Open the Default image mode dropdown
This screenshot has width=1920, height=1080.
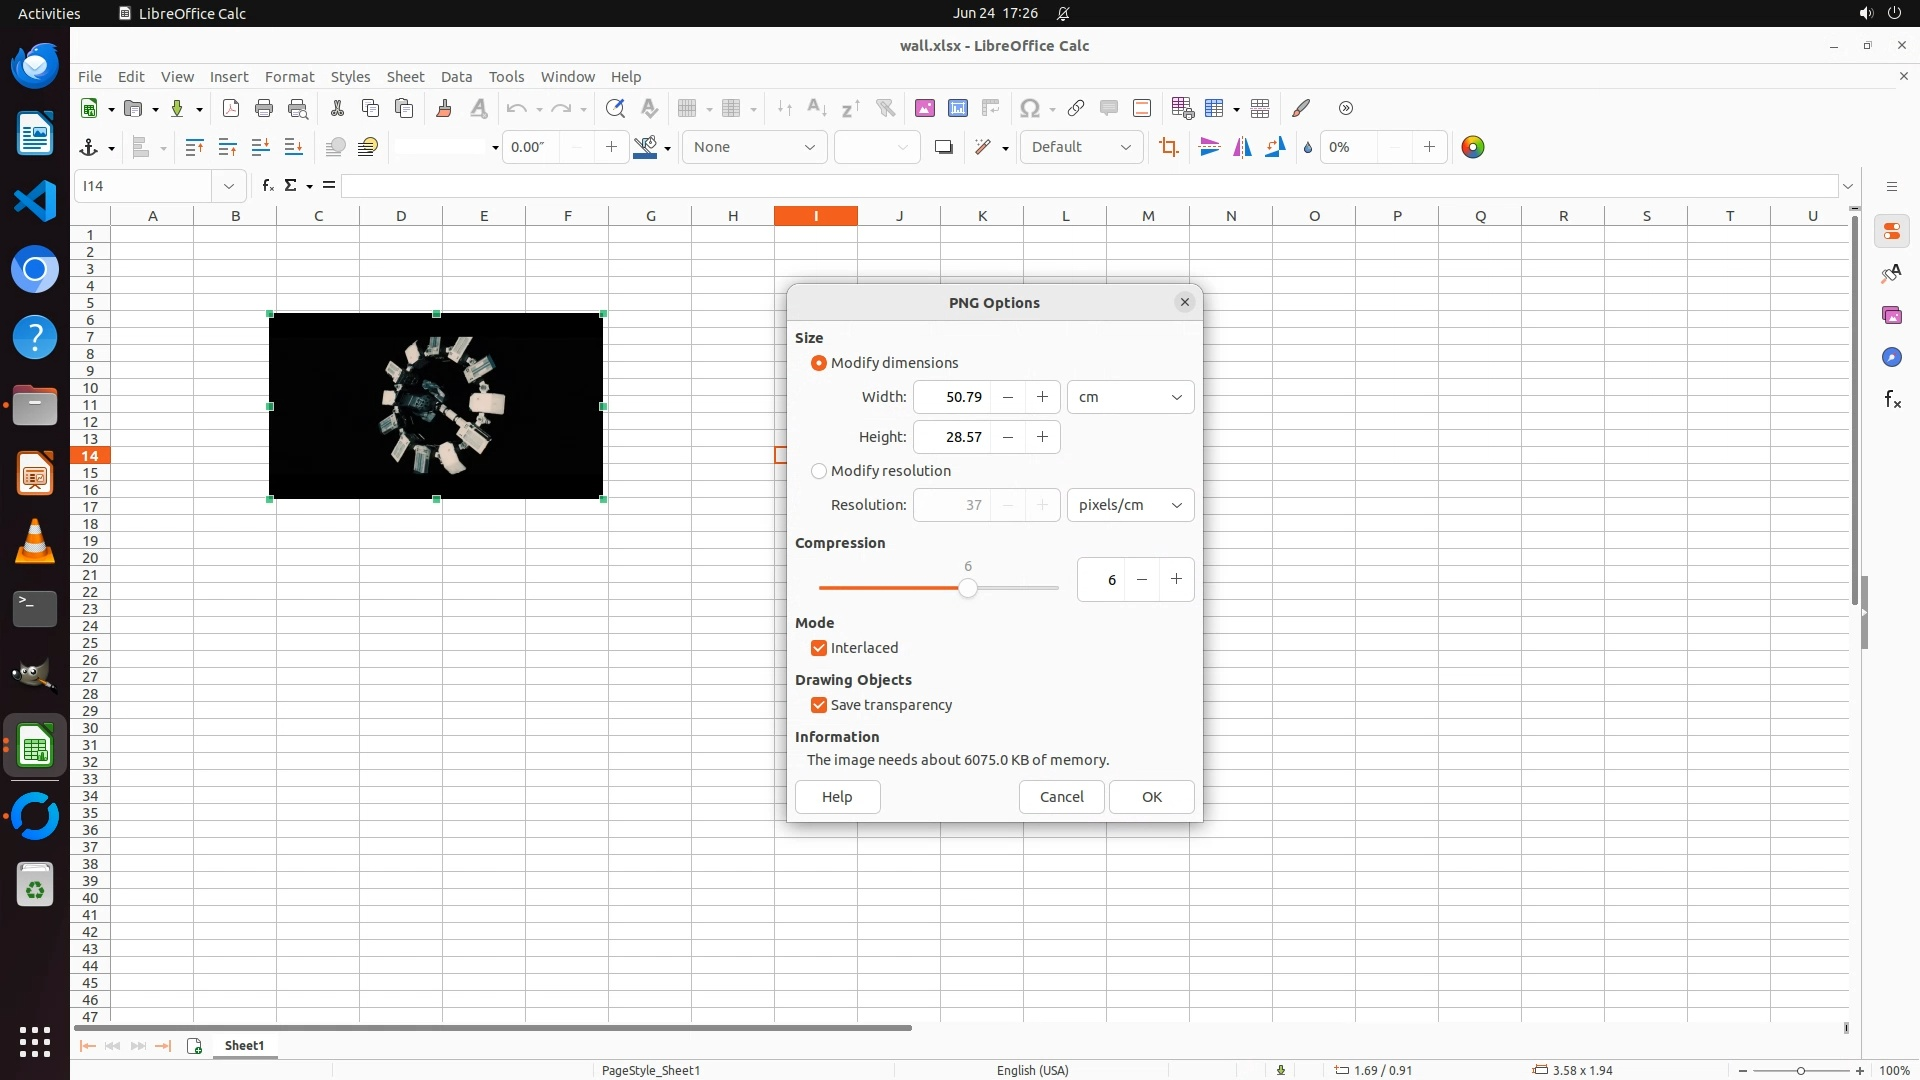[1081, 147]
